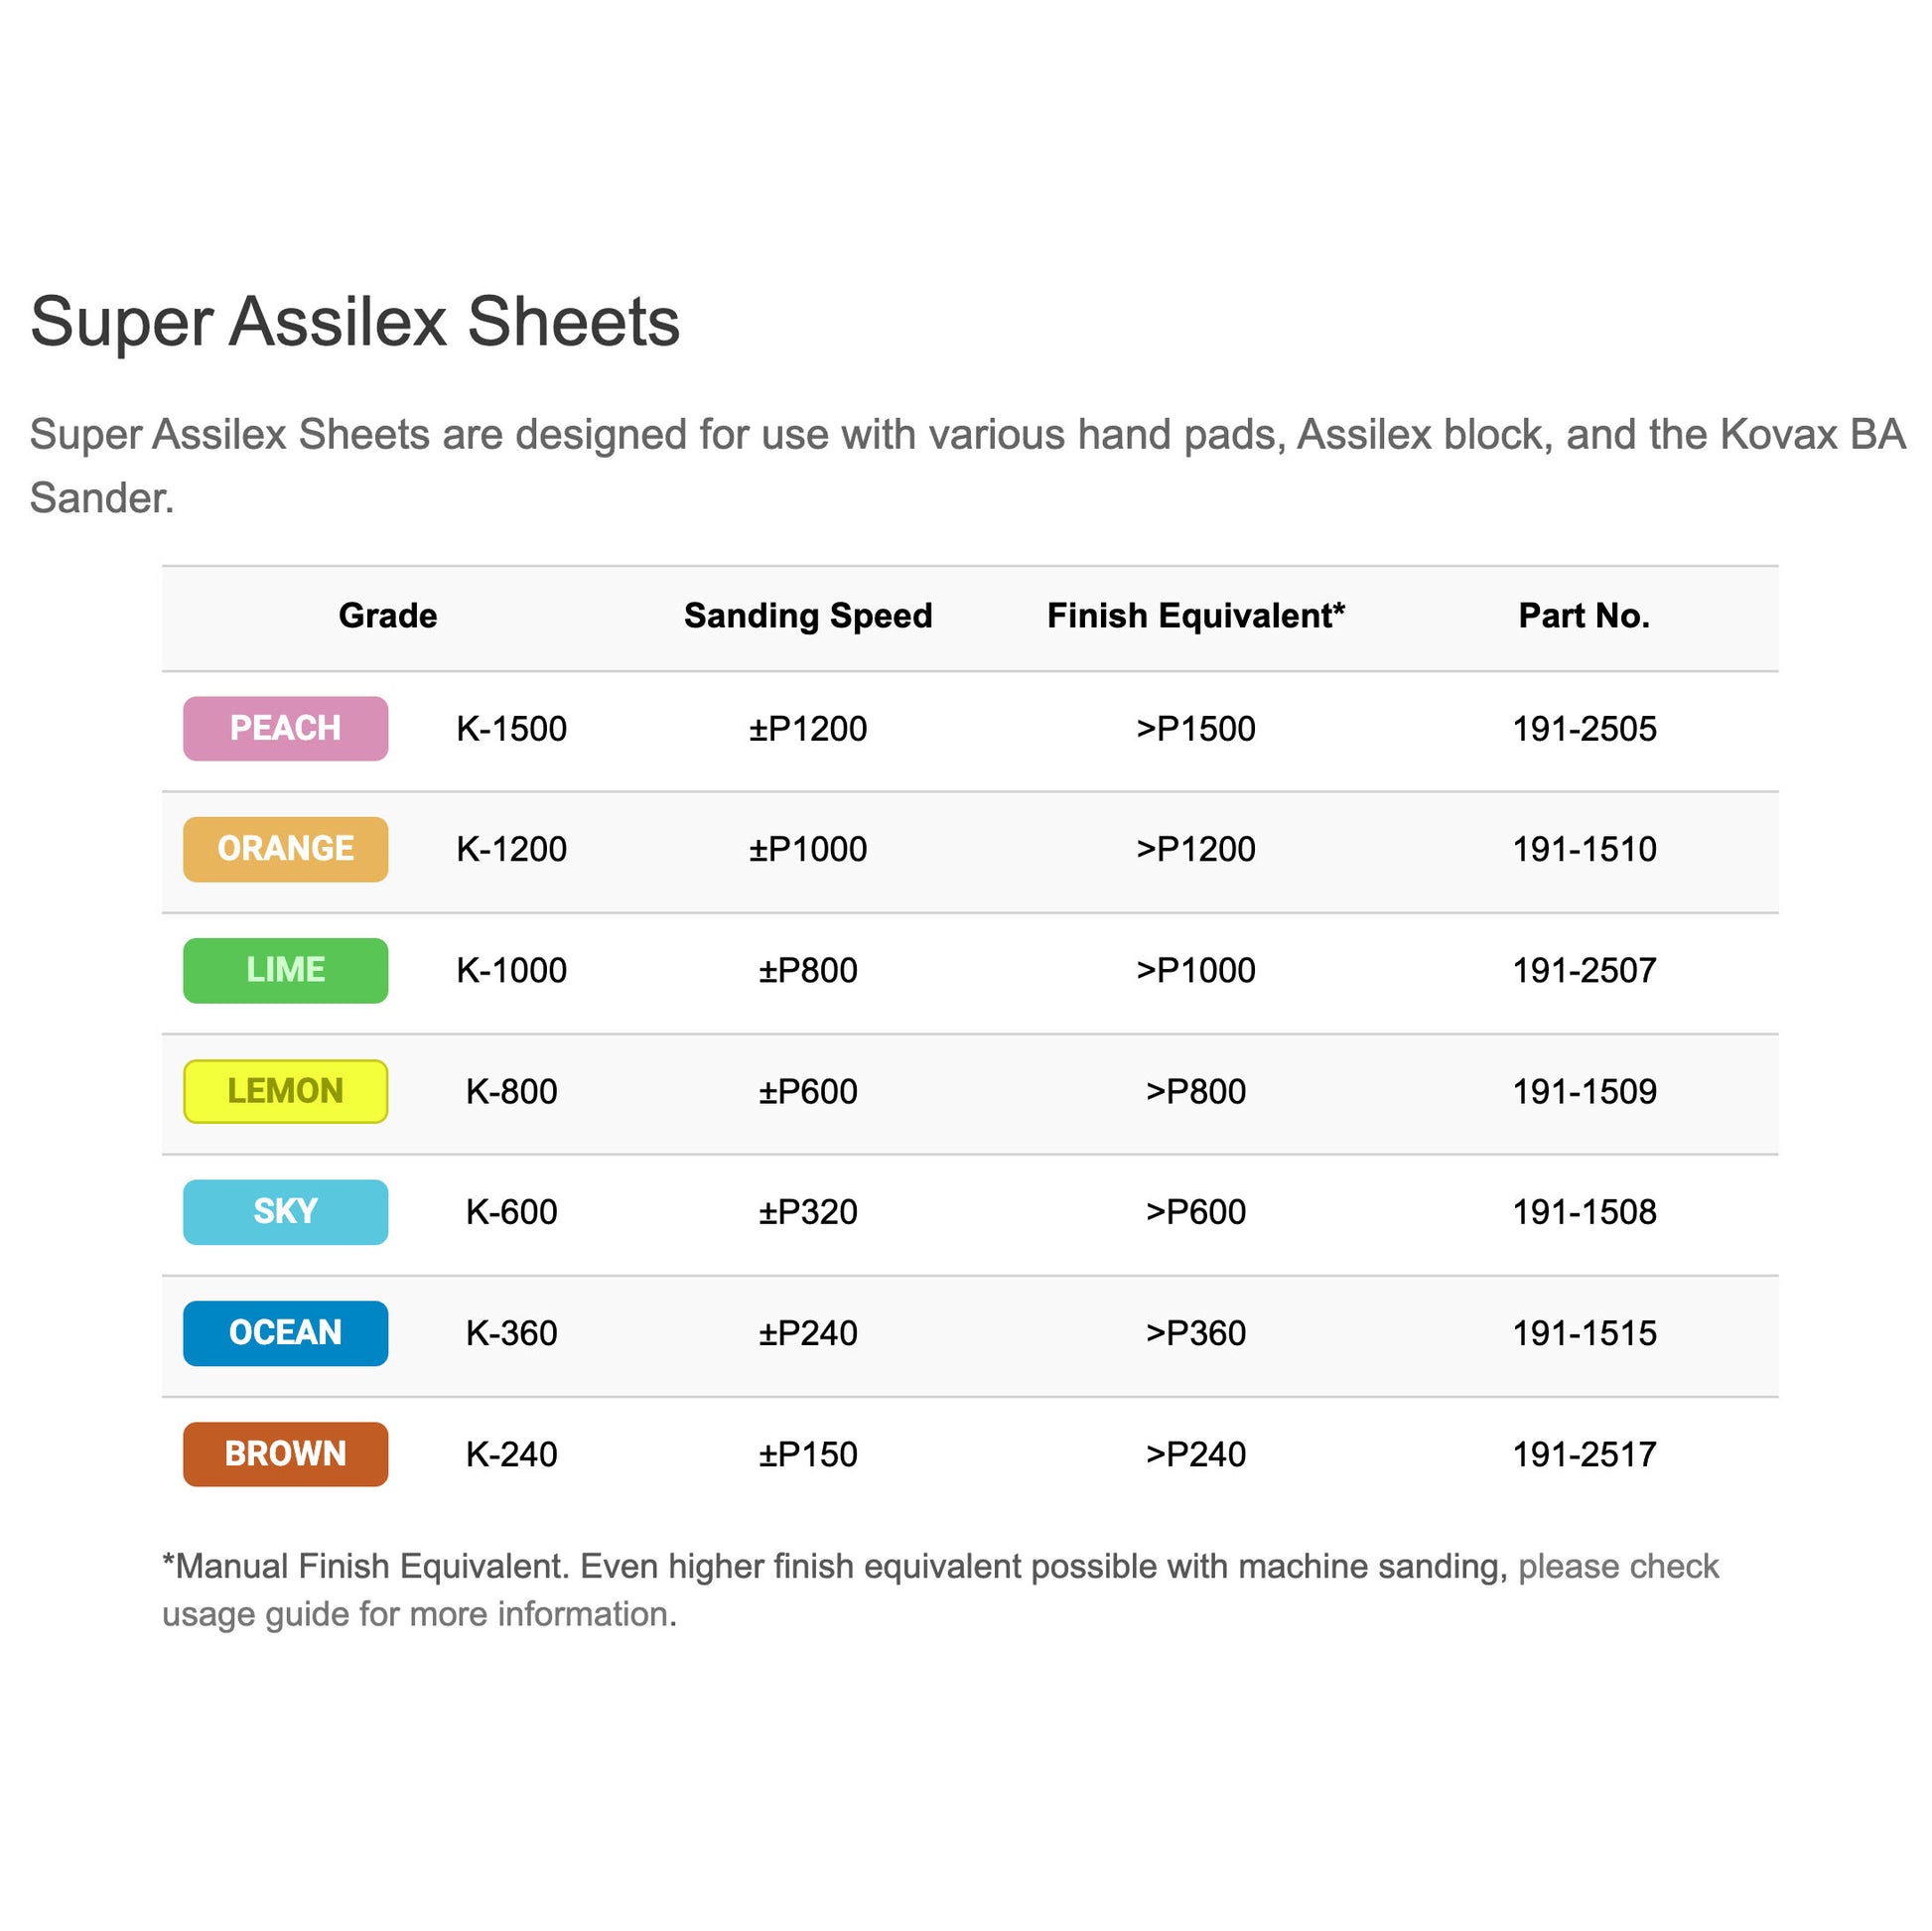Screen dimensions: 1932x1931
Task: Click part number 191-1515
Action: 1584,1334
